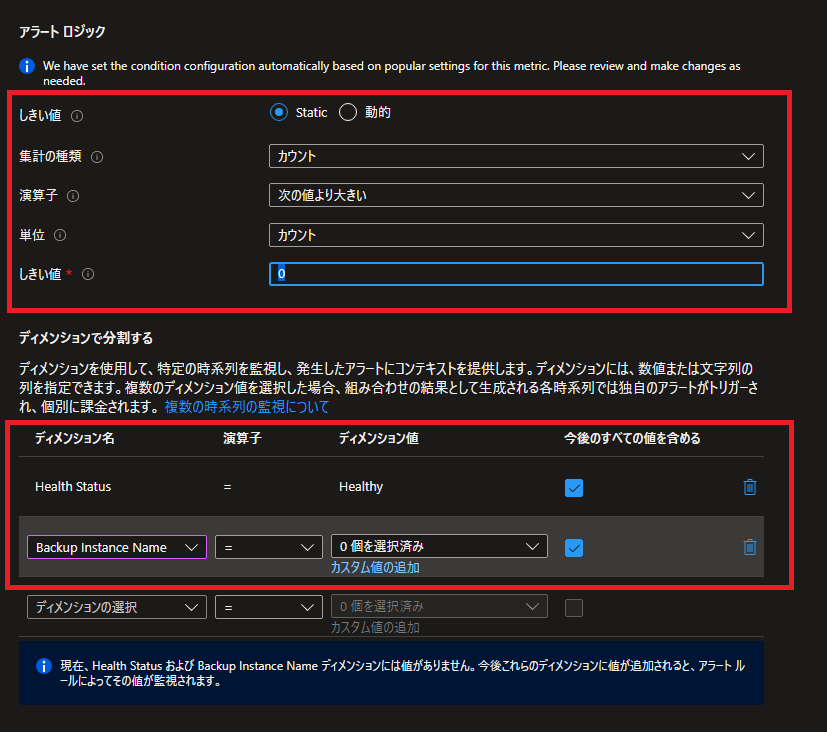Click info icon next to required しきい値 field
This screenshot has width=827, height=732.
pos(88,274)
